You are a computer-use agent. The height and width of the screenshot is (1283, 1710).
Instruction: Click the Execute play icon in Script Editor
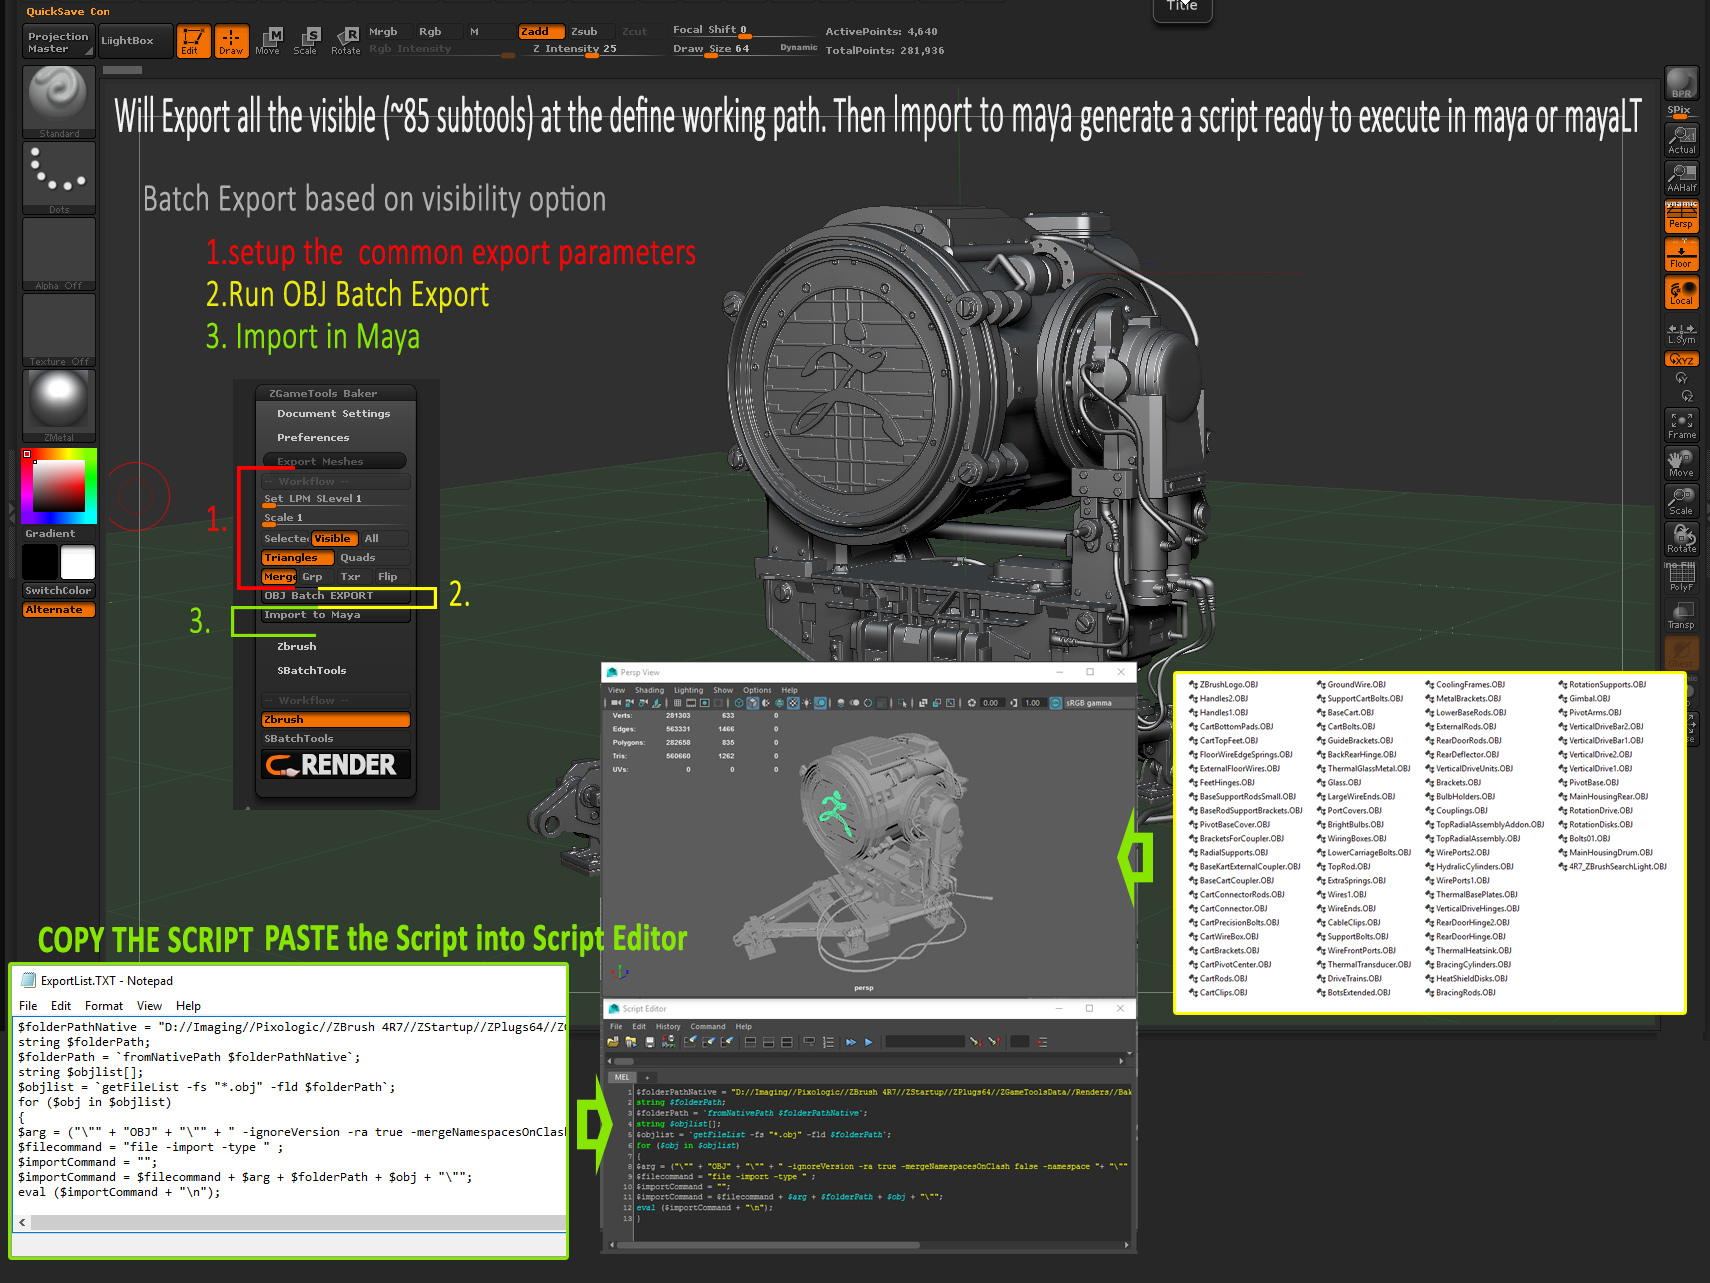pos(869,1042)
